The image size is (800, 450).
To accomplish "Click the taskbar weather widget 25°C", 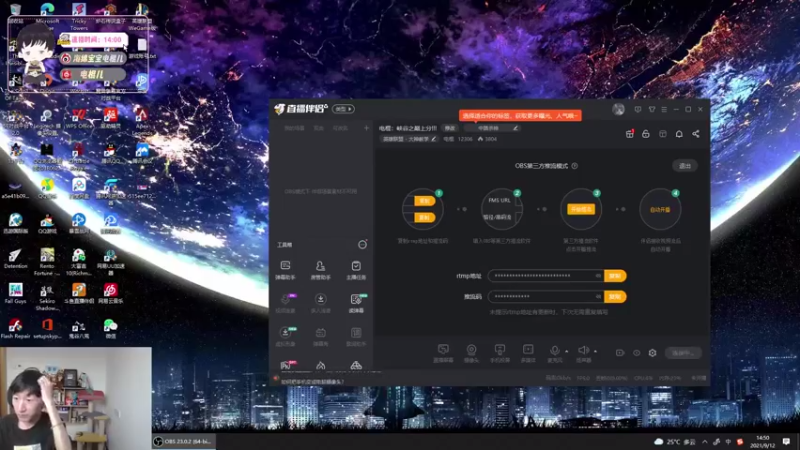I will point(674,441).
